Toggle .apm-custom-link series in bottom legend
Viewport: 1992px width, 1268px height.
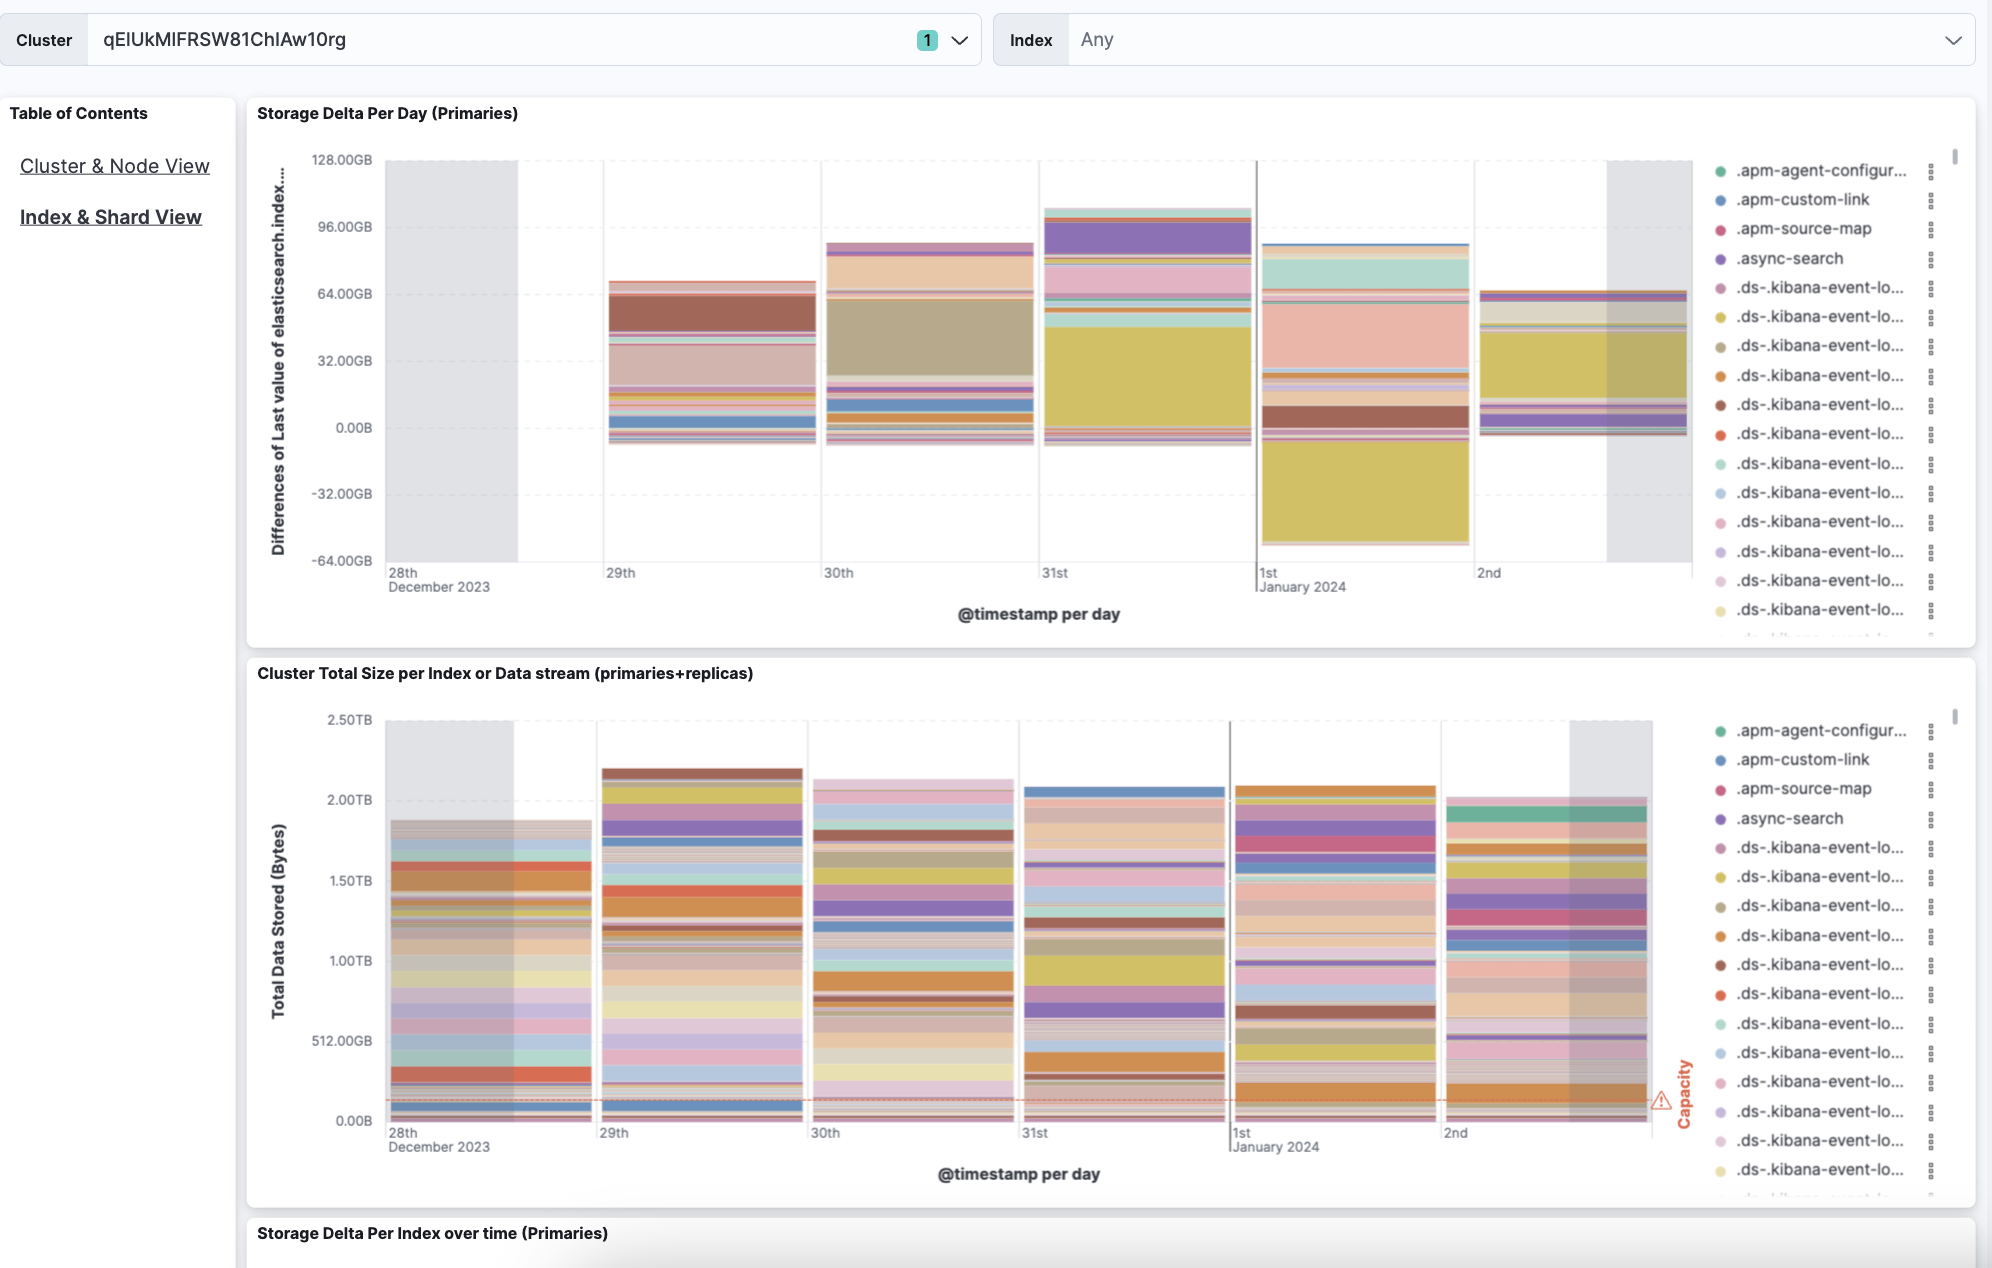(1802, 760)
